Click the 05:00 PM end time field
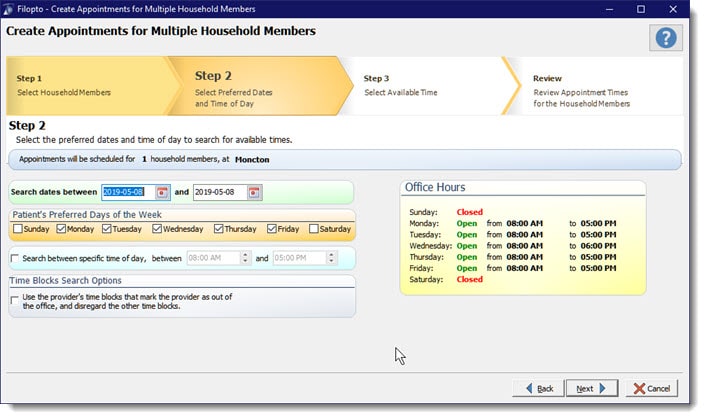Image resolution: width=705 pixels, height=419 pixels. (300, 258)
